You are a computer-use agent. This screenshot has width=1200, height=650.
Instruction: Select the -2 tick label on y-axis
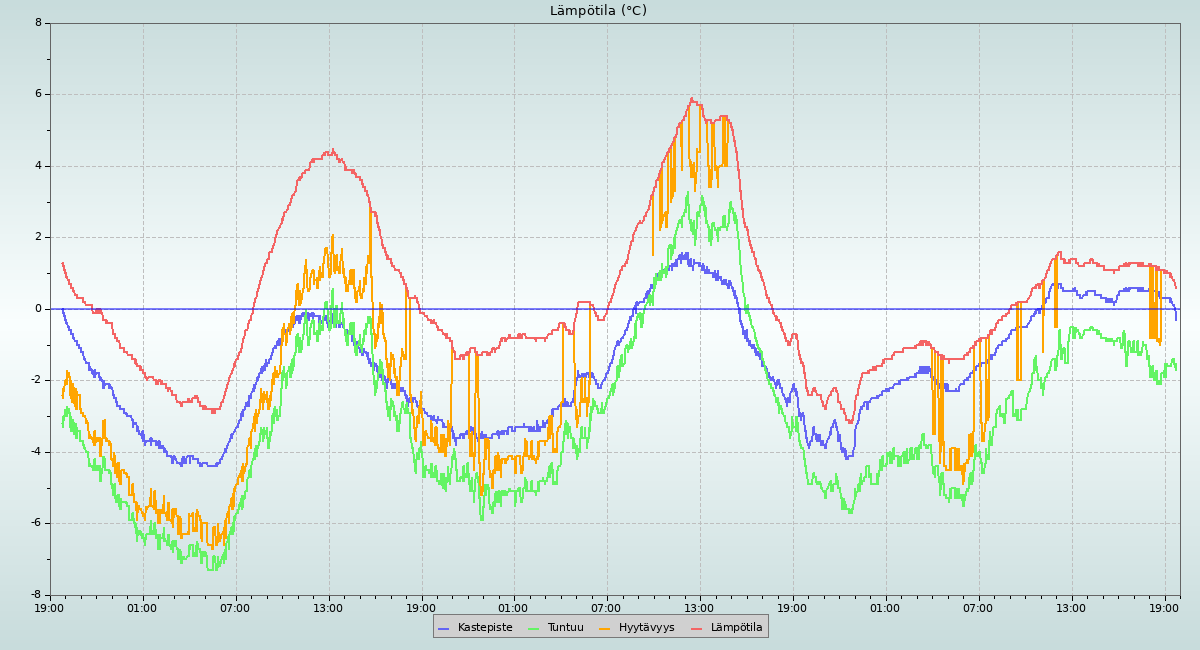pyautogui.click(x=36, y=380)
